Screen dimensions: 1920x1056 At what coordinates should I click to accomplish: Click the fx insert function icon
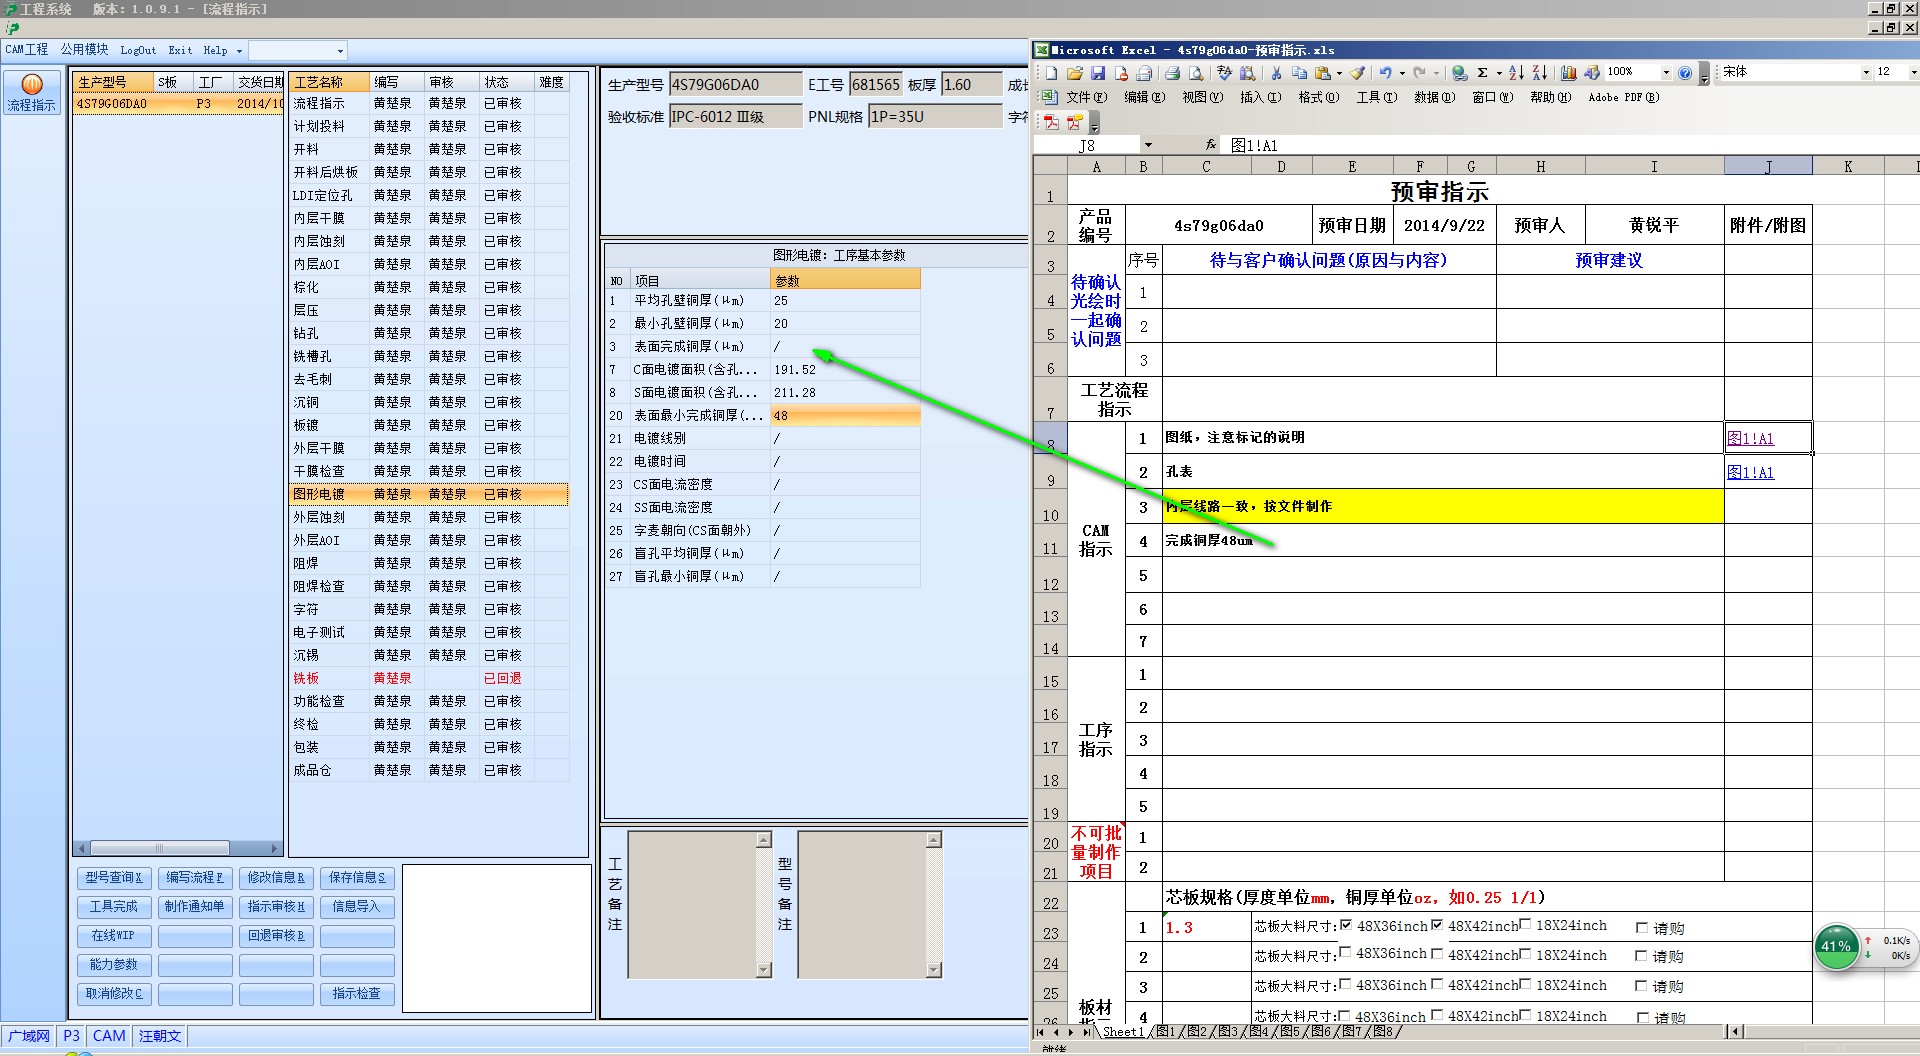tap(1211, 145)
